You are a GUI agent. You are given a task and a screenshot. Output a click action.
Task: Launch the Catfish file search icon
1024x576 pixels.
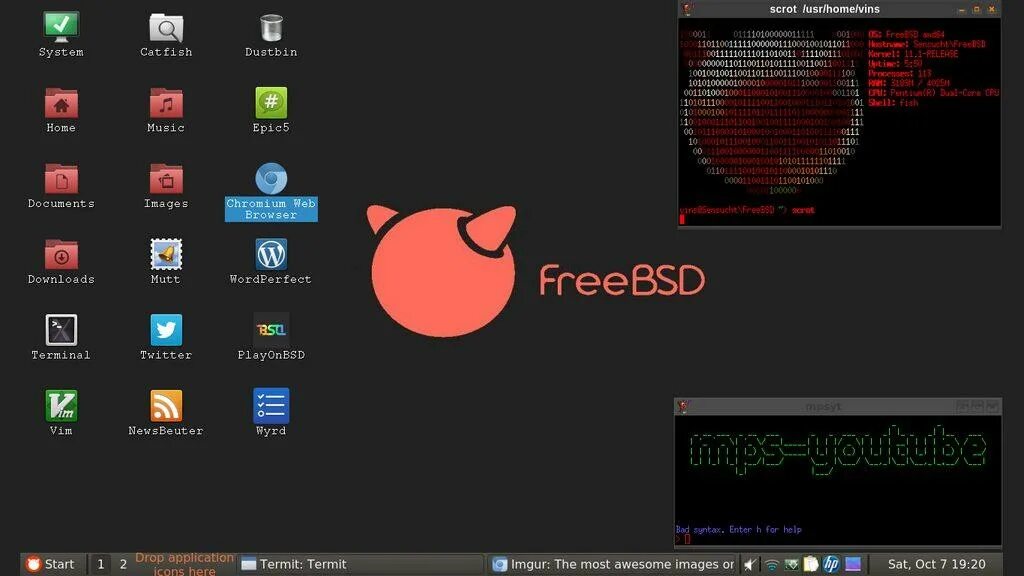tap(166, 35)
